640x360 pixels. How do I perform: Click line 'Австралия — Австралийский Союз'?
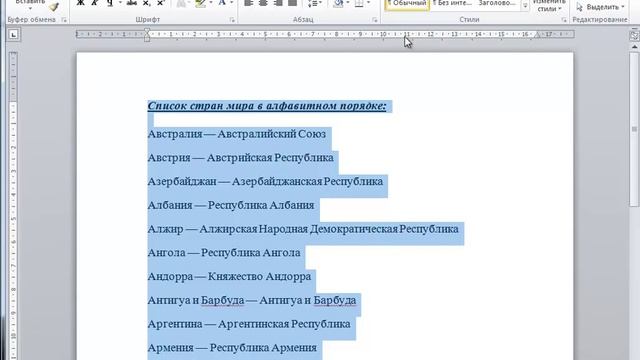click(237, 134)
